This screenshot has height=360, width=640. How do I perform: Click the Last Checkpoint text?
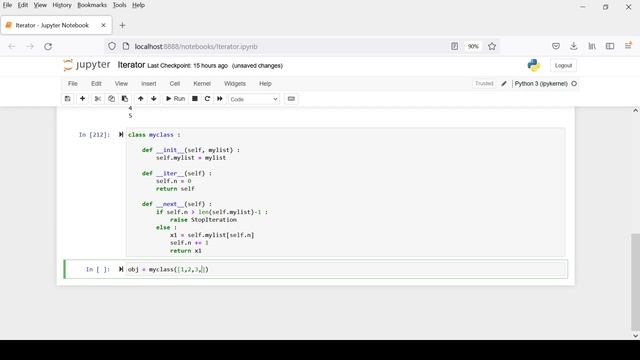point(187,66)
